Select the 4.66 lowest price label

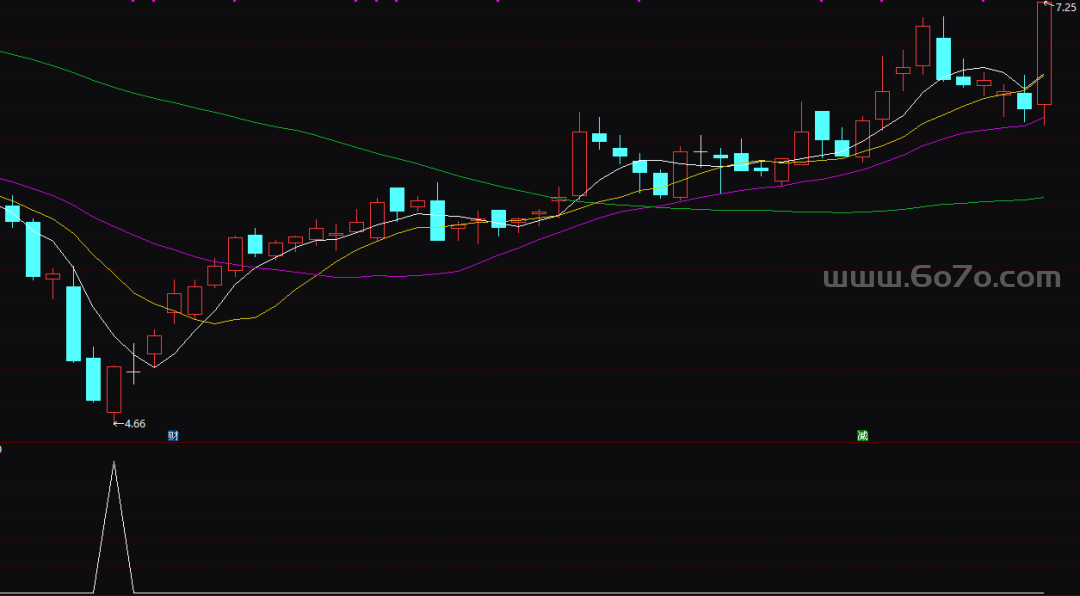pyautogui.click(x=133, y=424)
